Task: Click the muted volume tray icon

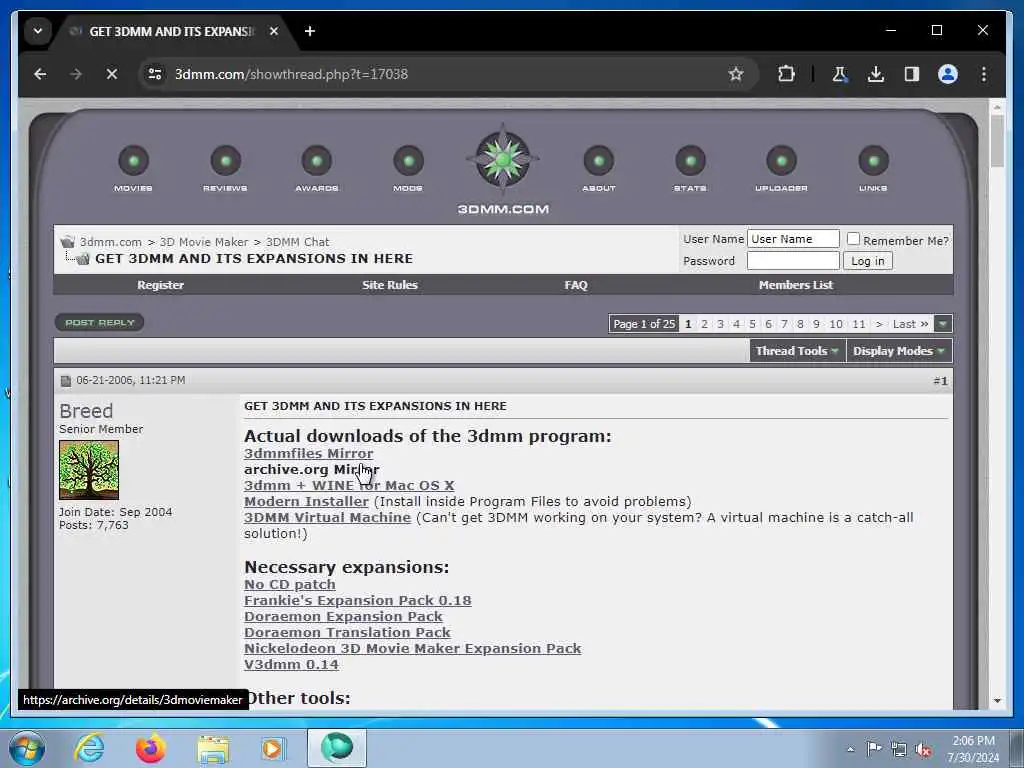Action: (x=923, y=750)
